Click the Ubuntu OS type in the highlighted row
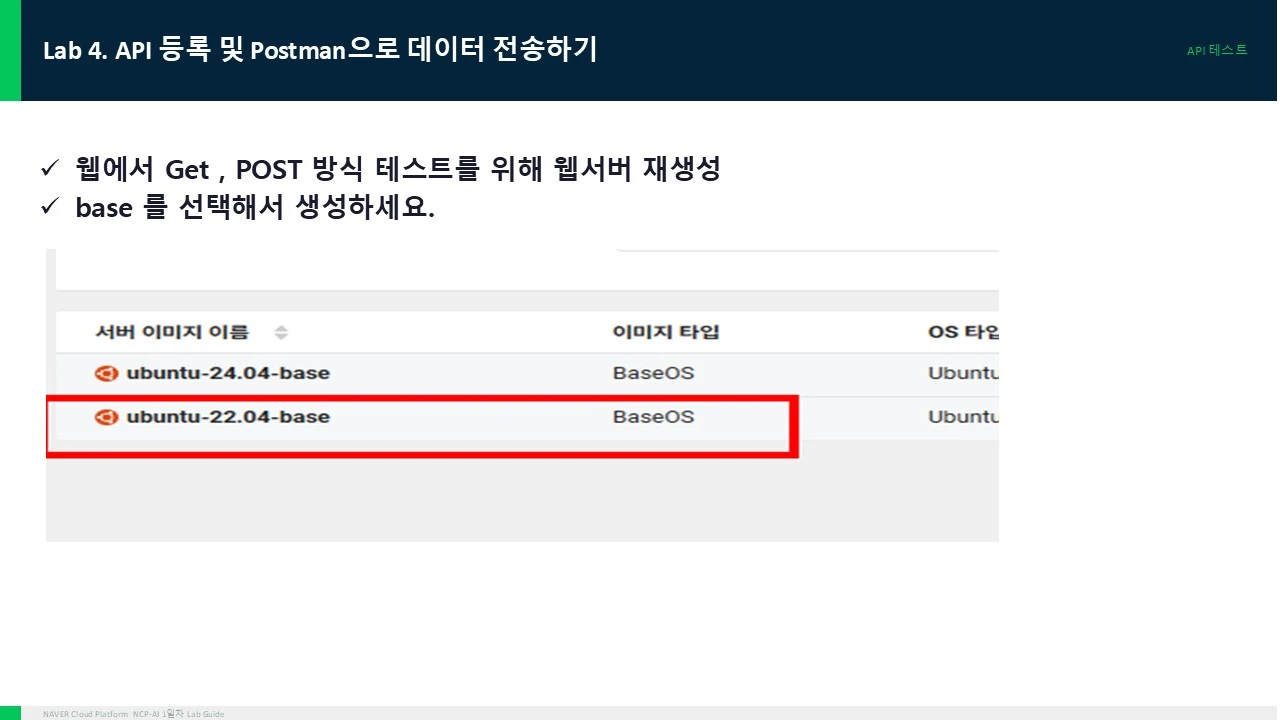 [x=963, y=417]
